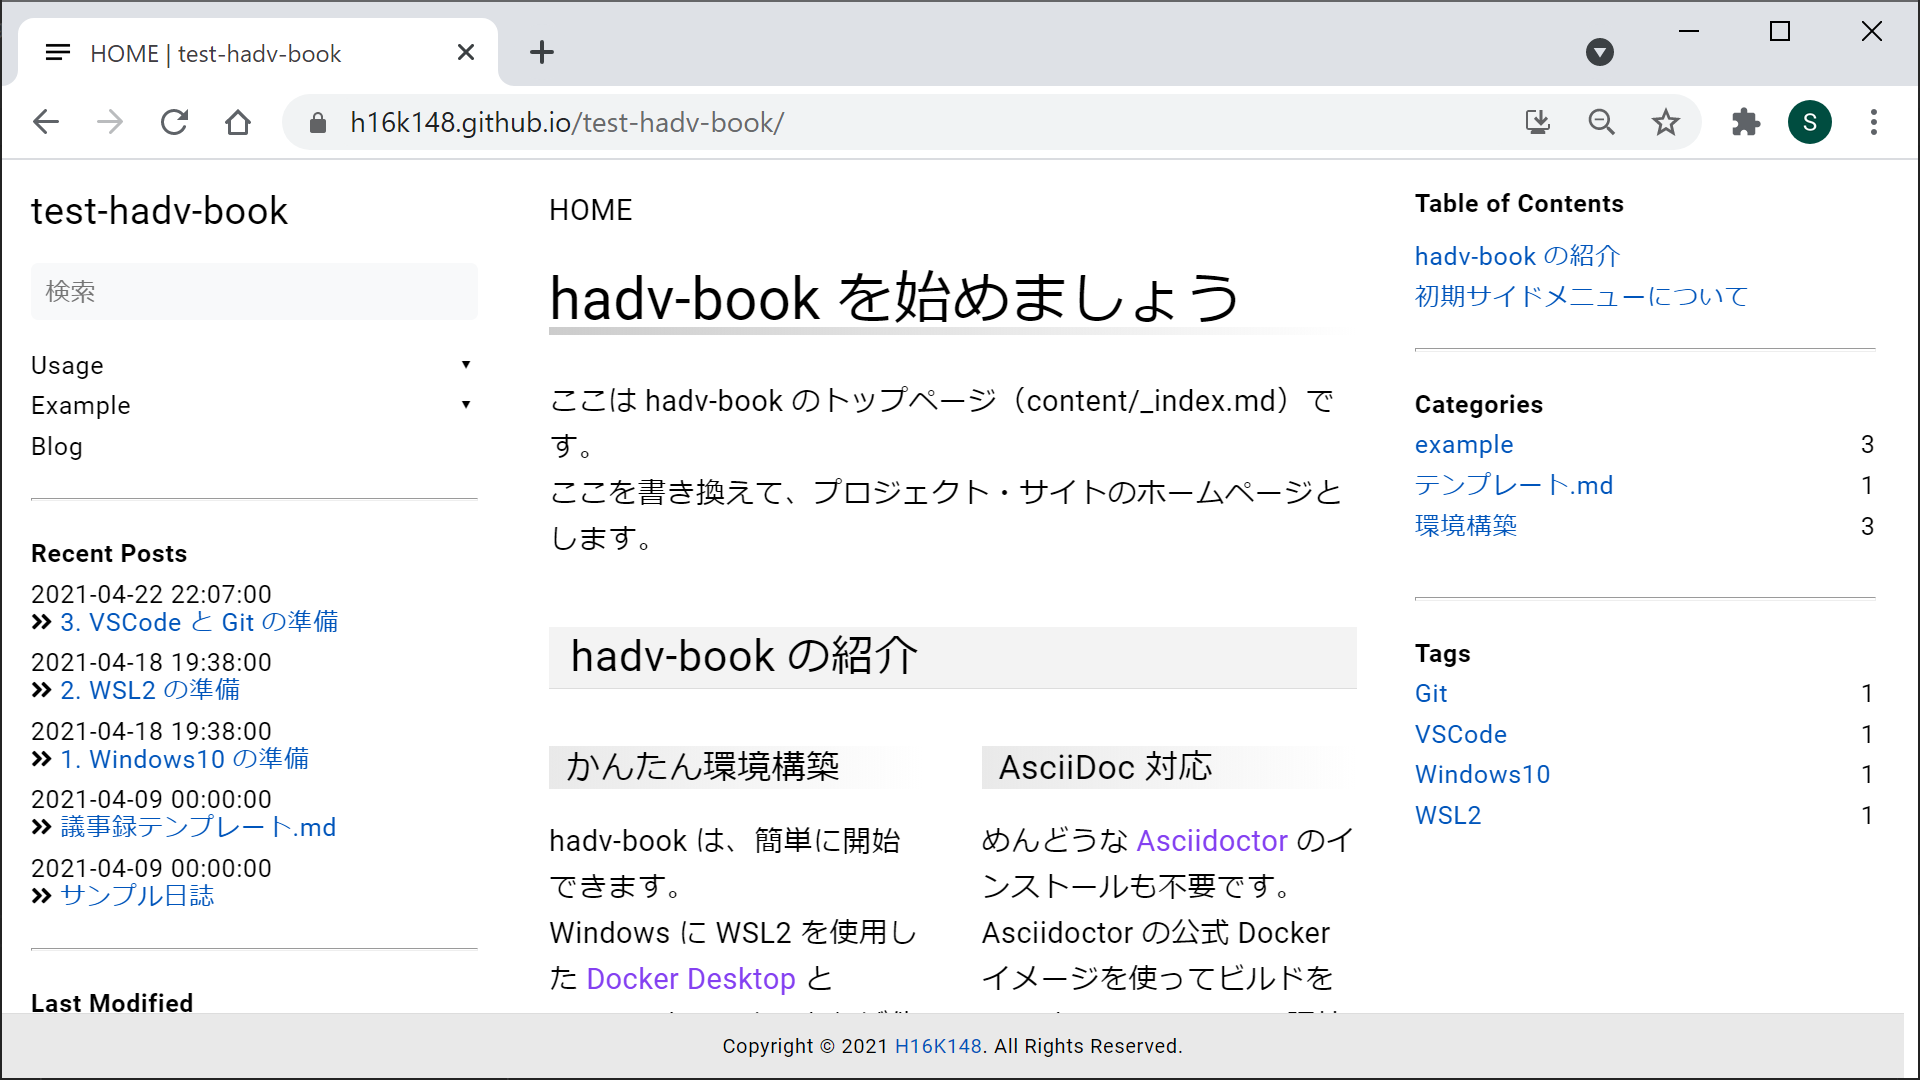Open the WSL2 tag
The image size is (1920, 1080).
click(x=1448, y=815)
